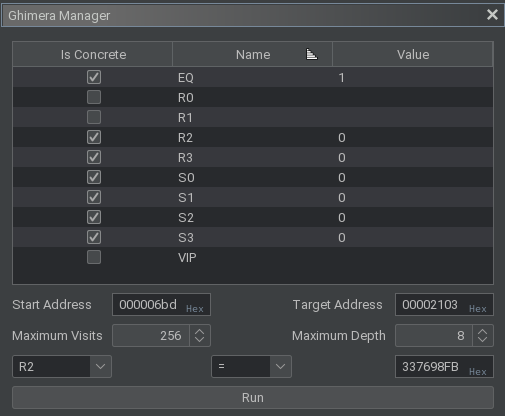Click the S2 name cell
Viewport: 505px width, 416px height.
252,217
